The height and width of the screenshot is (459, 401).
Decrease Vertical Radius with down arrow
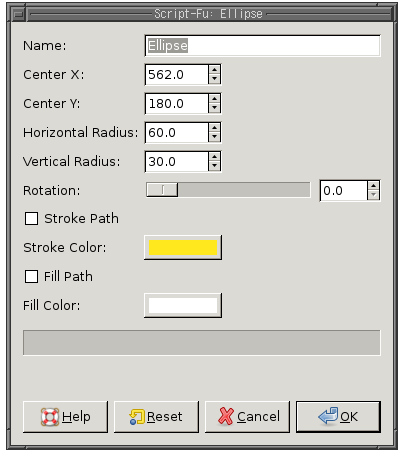coord(214,166)
